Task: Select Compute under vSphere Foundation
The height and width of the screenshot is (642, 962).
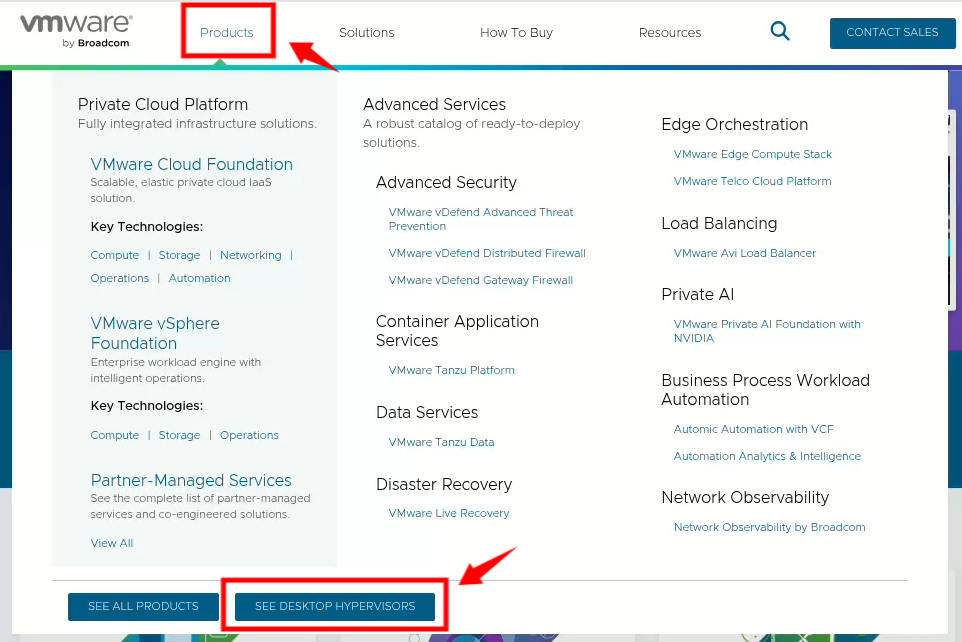Action: (x=115, y=435)
